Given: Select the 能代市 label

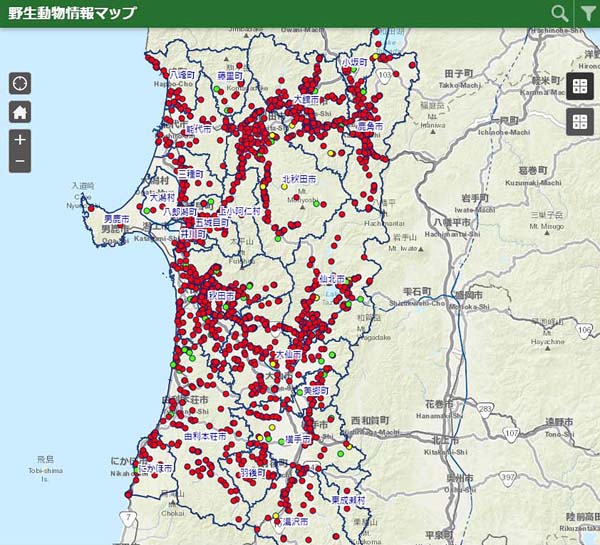Looking at the screenshot, I should point(199,129).
